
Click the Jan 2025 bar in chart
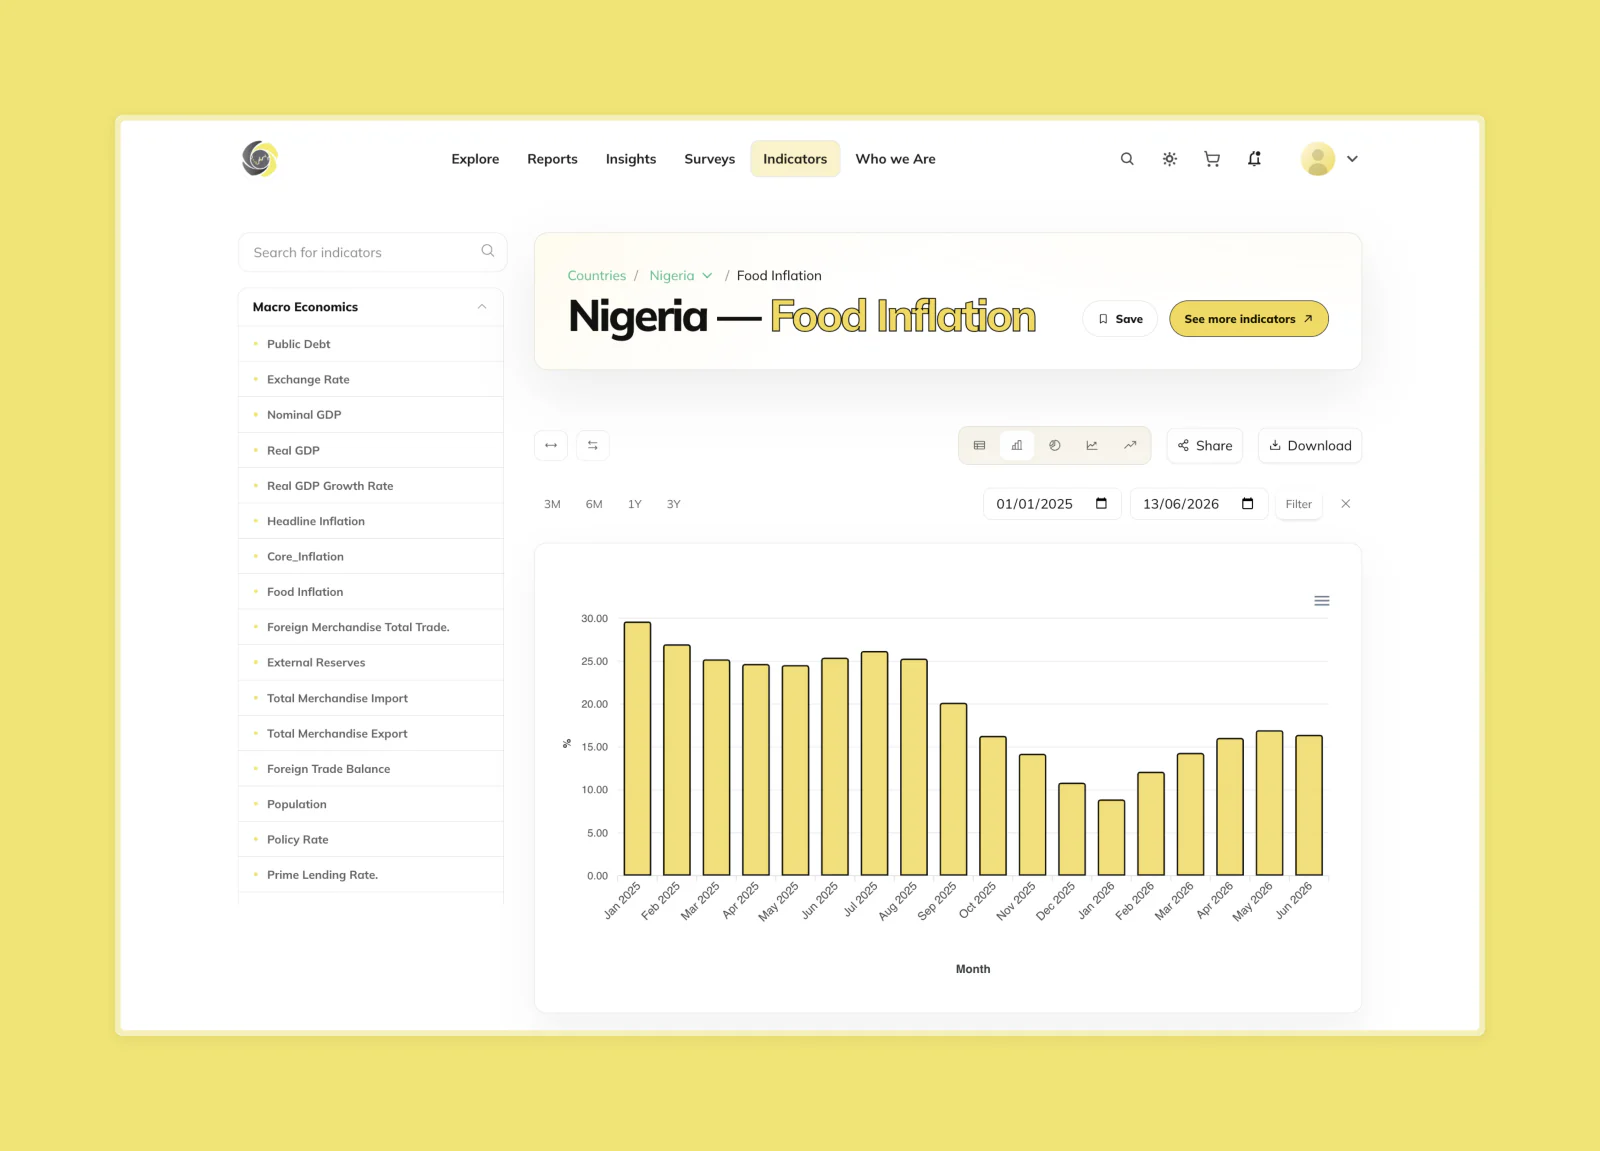click(637, 749)
